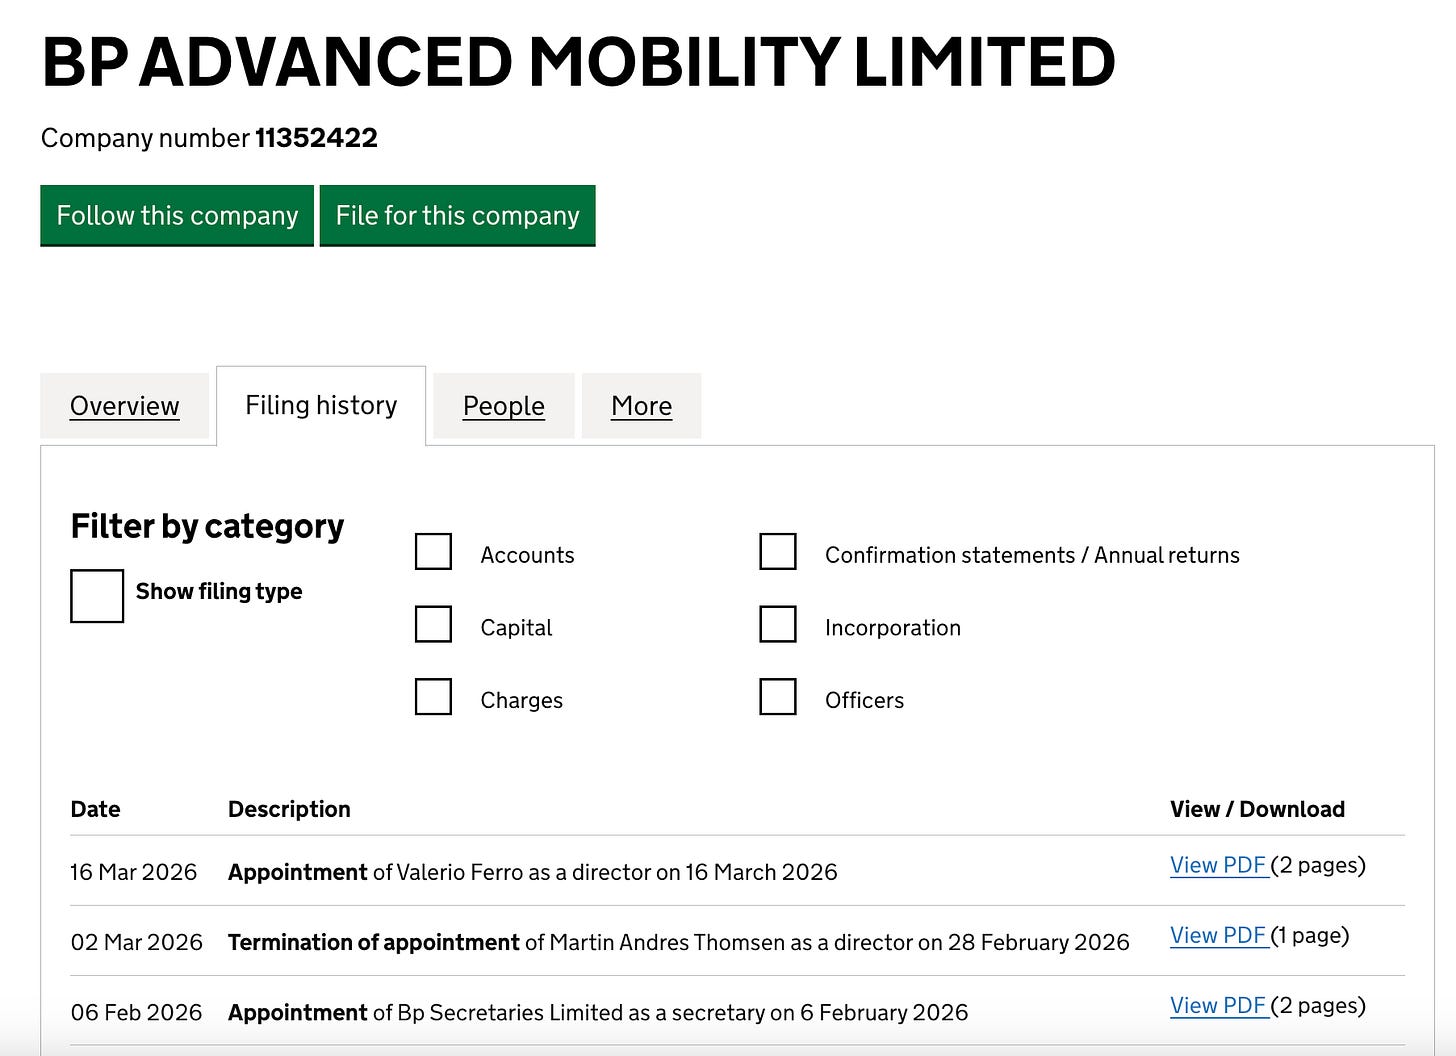Click the Follow this company button
Screen dimensions: 1456x1056
177,215
